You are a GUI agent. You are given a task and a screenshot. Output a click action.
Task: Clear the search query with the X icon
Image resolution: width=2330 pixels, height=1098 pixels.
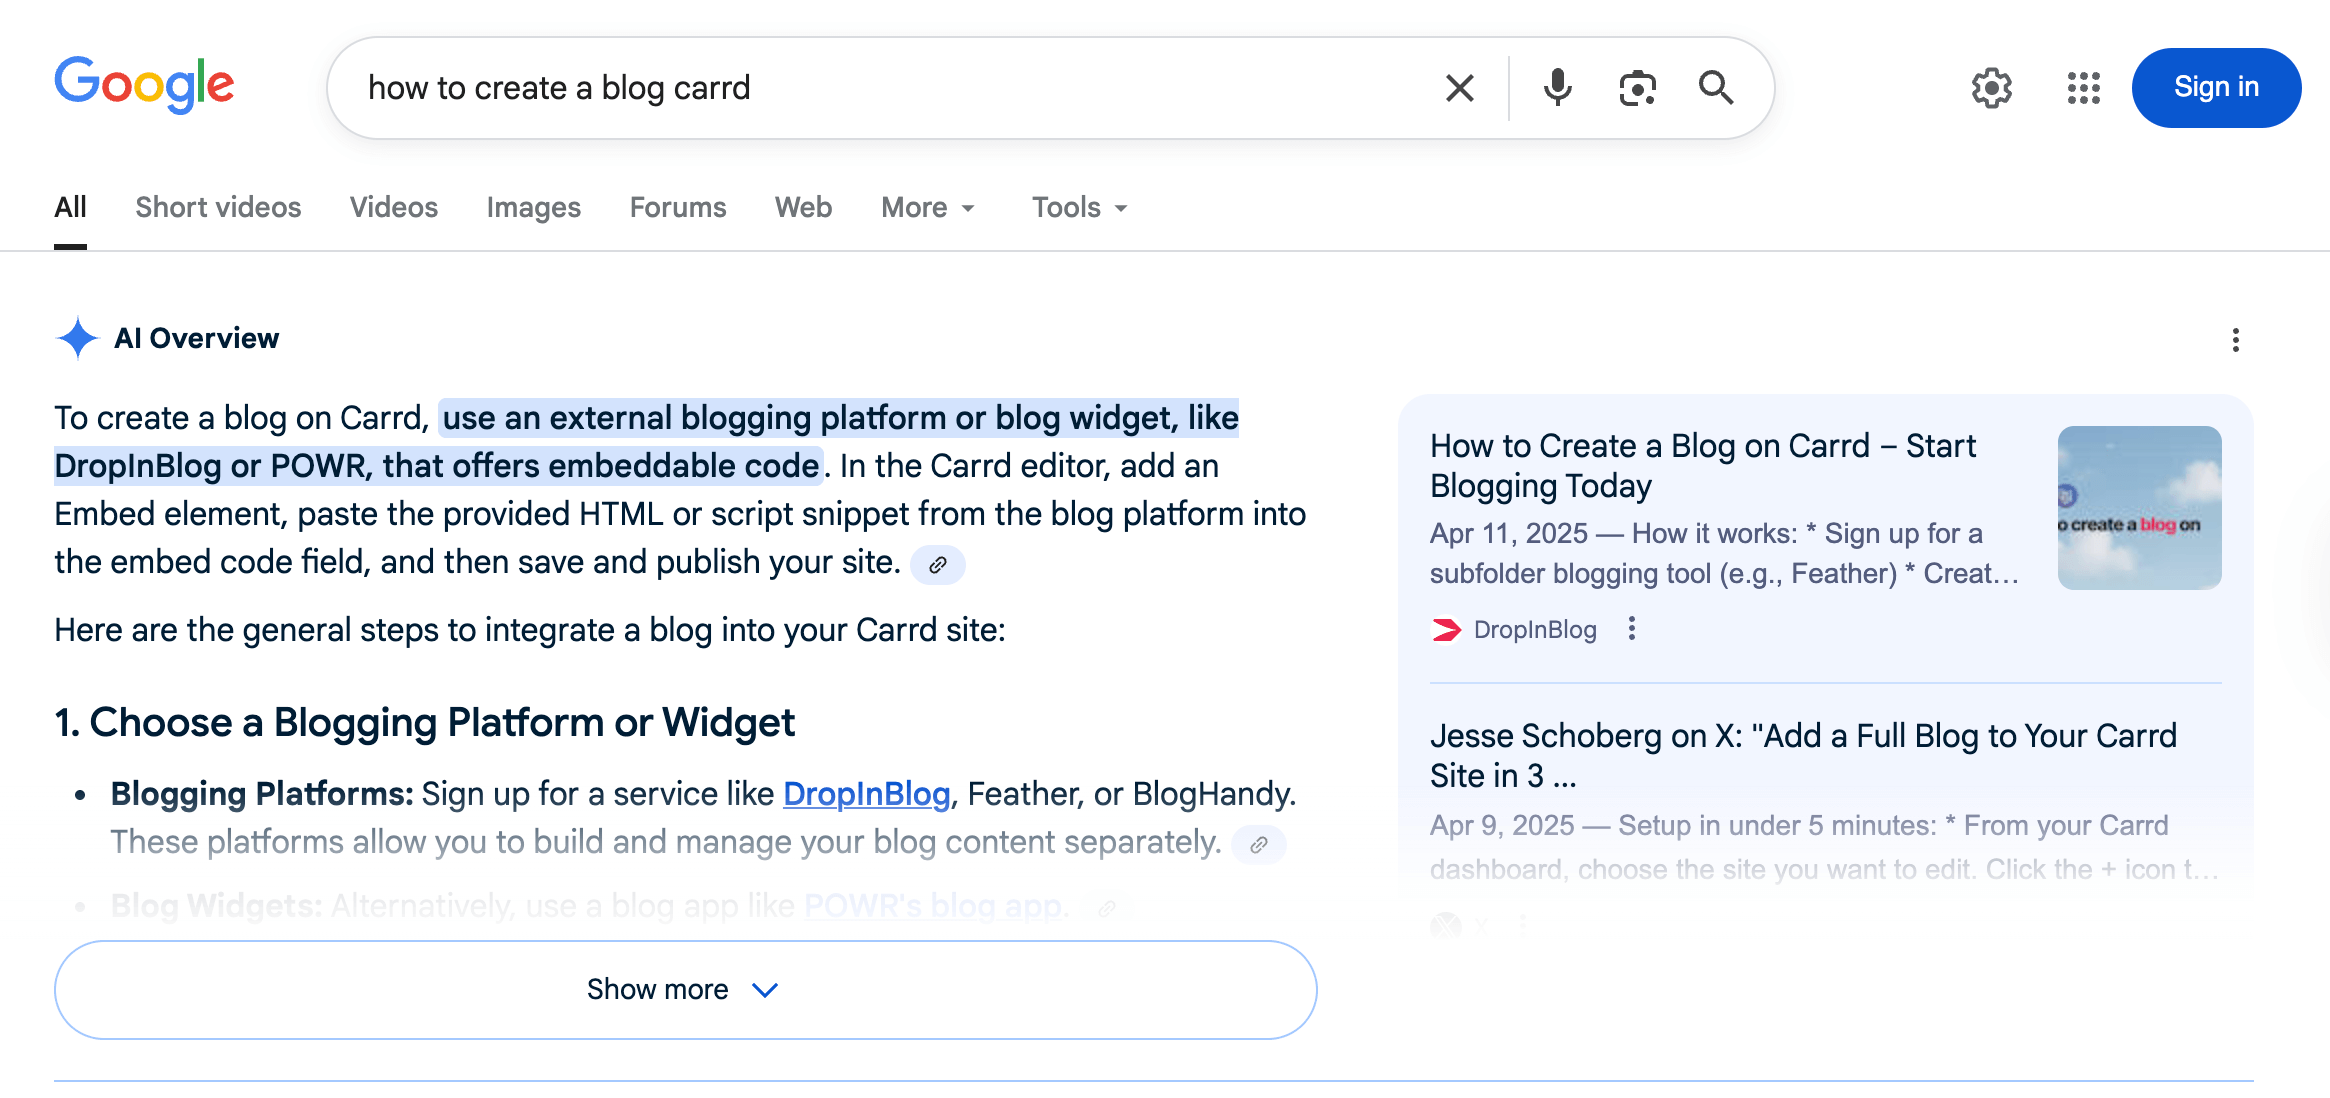coord(1459,88)
